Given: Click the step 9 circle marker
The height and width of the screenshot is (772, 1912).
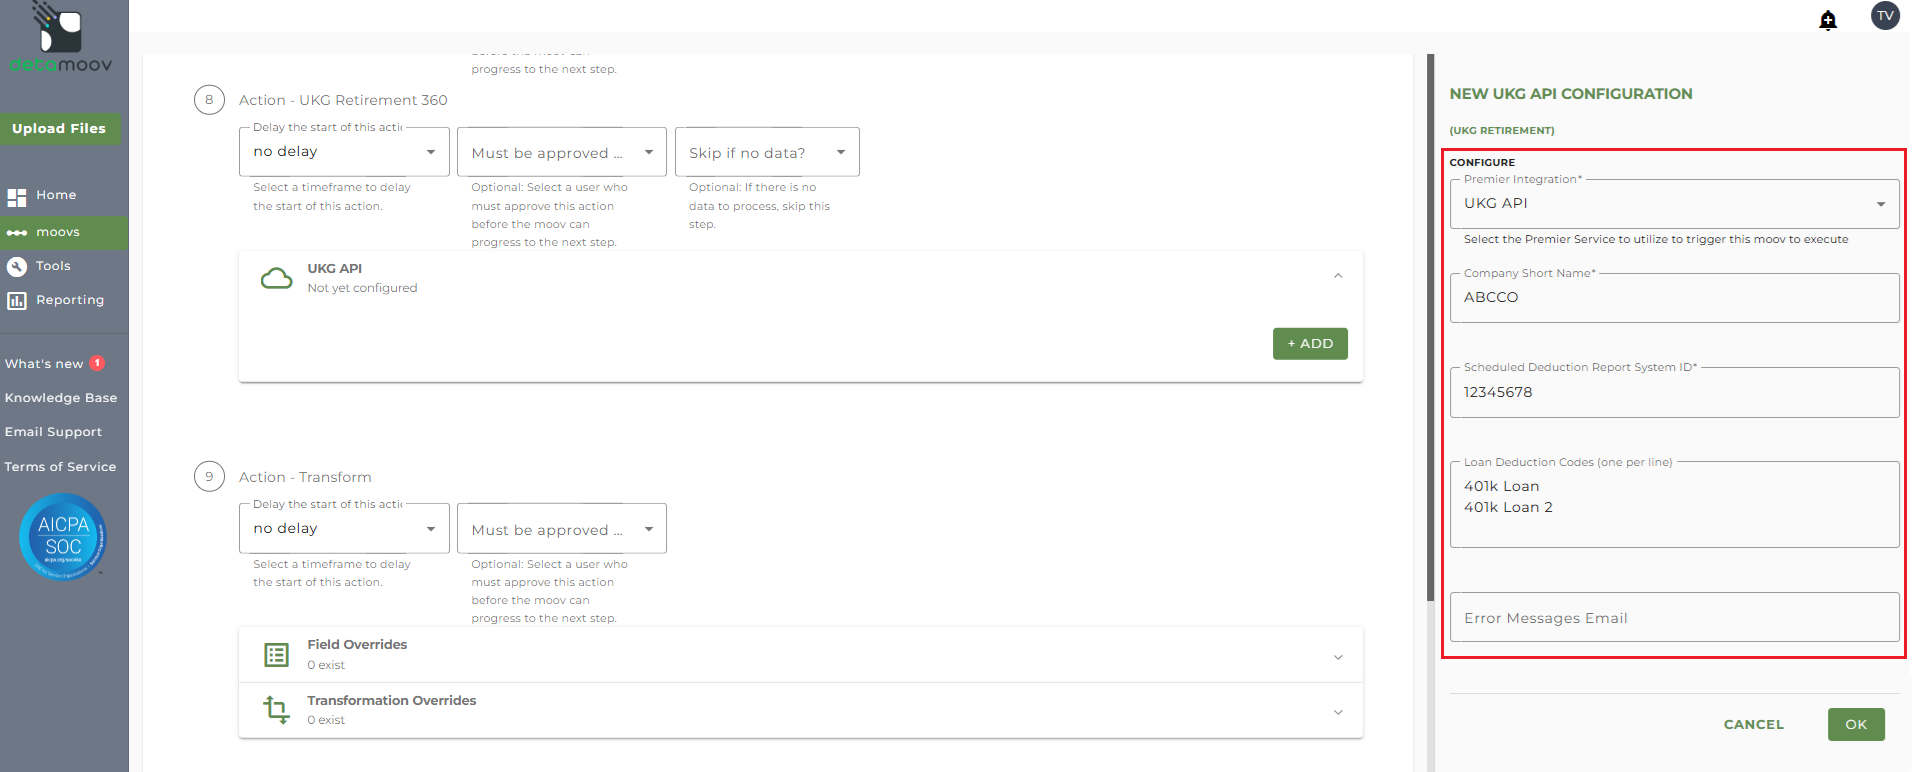Looking at the screenshot, I should (209, 476).
